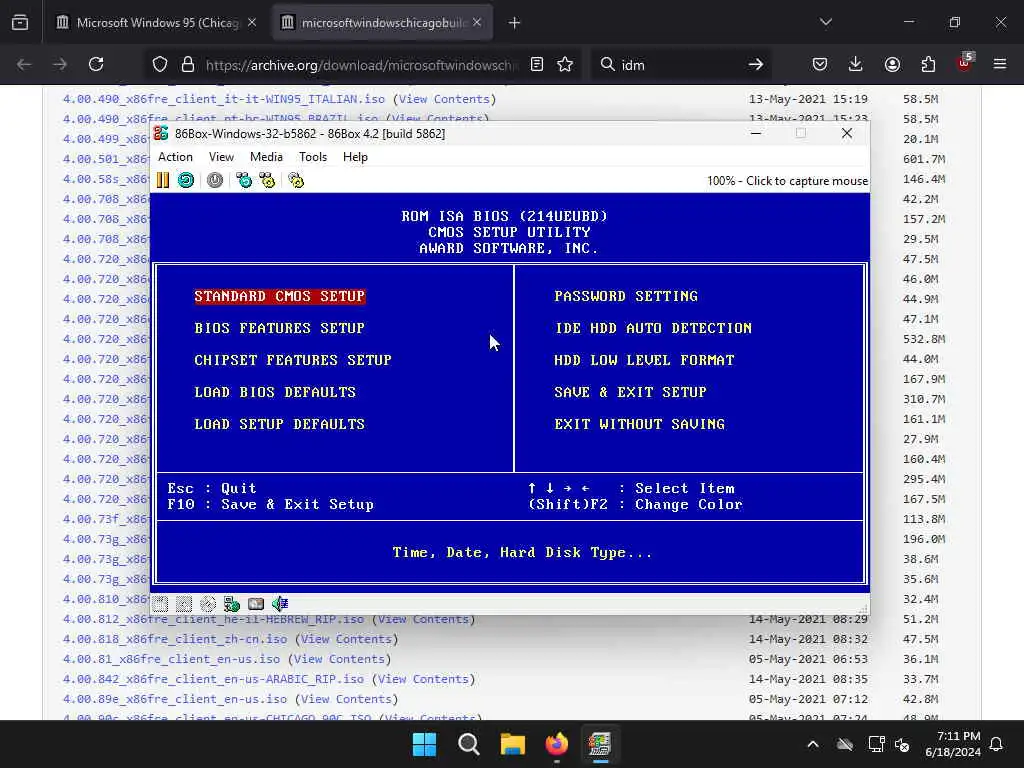Click '100% - Click to capture mouse' label
Image resolution: width=1024 pixels, height=768 pixels.
pyautogui.click(x=787, y=181)
